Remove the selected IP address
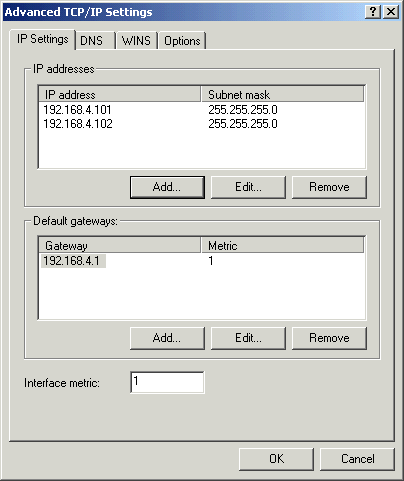This screenshot has width=404, height=481. coord(329,187)
